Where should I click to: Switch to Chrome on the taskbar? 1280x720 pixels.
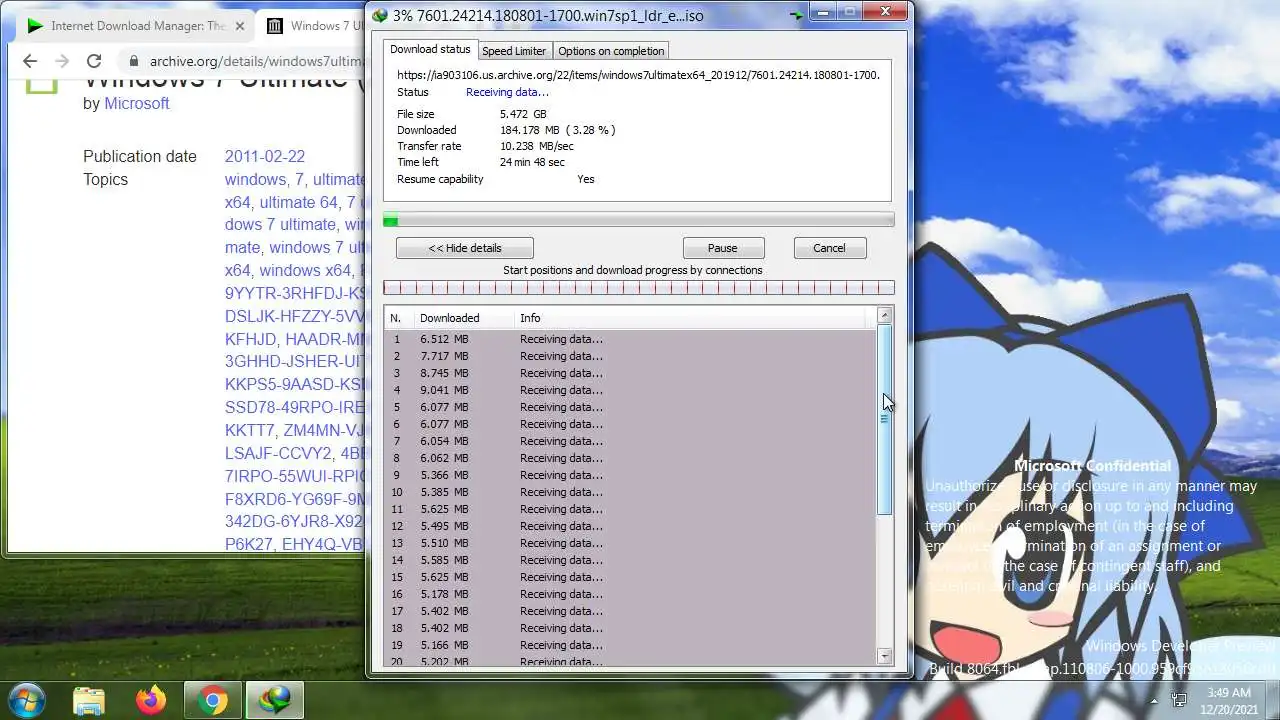(x=212, y=700)
